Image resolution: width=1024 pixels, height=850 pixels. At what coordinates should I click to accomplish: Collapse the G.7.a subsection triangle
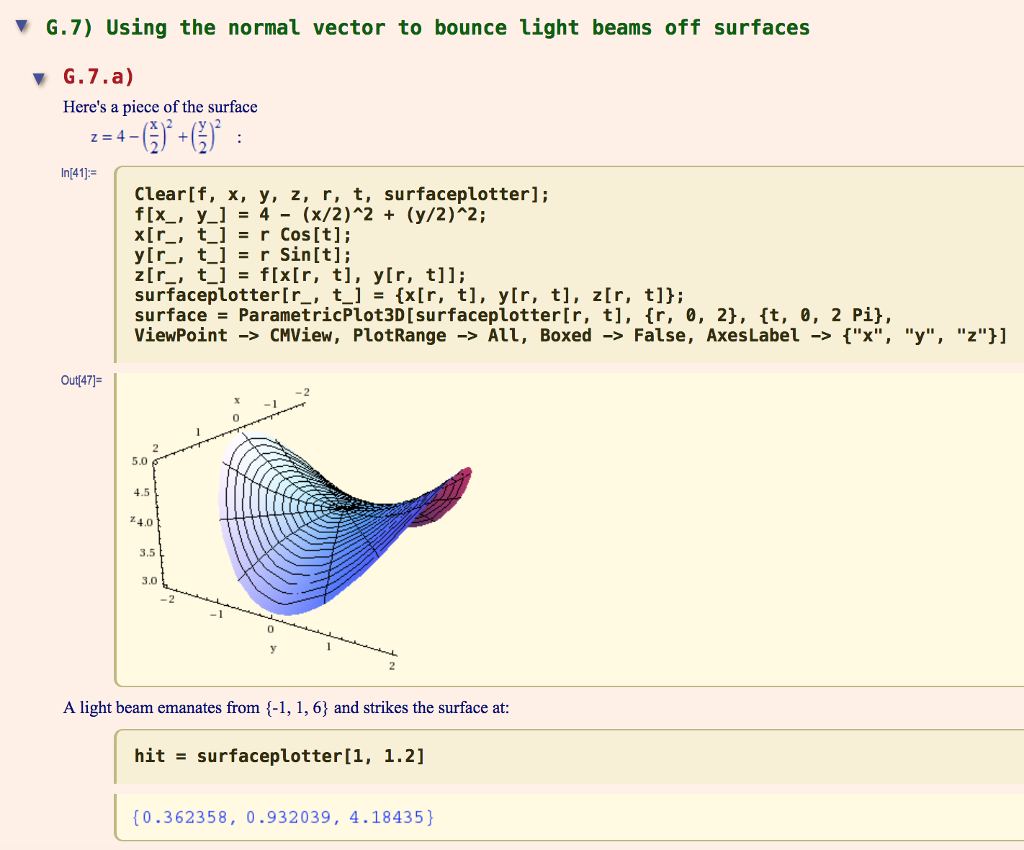click(x=38, y=77)
